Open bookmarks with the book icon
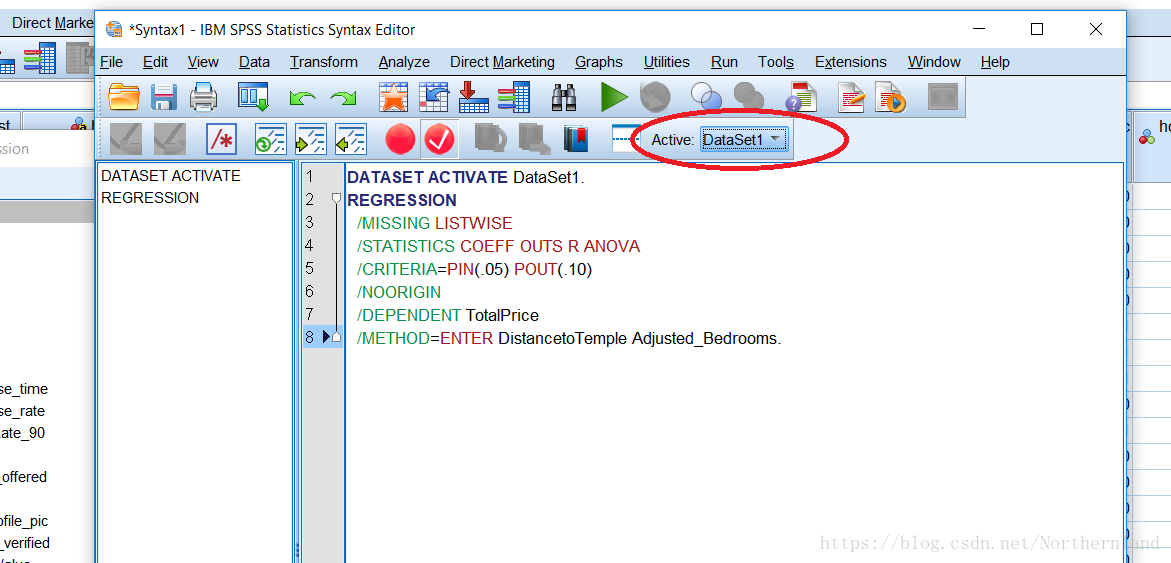The height and width of the screenshot is (563, 1171). pos(576,139)
